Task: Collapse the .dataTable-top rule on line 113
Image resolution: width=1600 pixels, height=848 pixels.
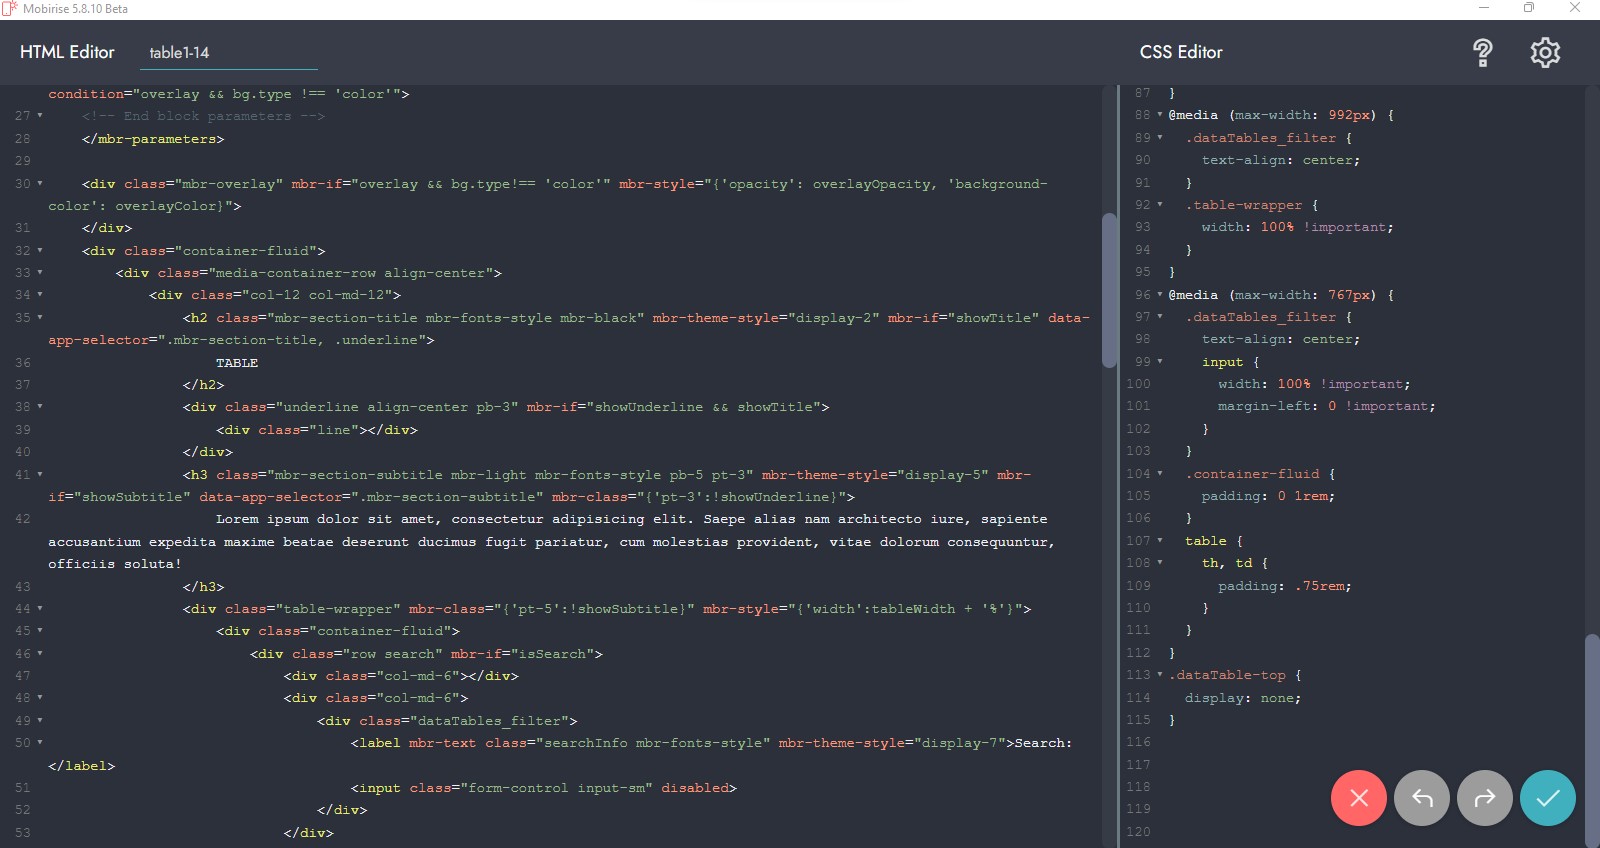Action: tap(1160, 675)
